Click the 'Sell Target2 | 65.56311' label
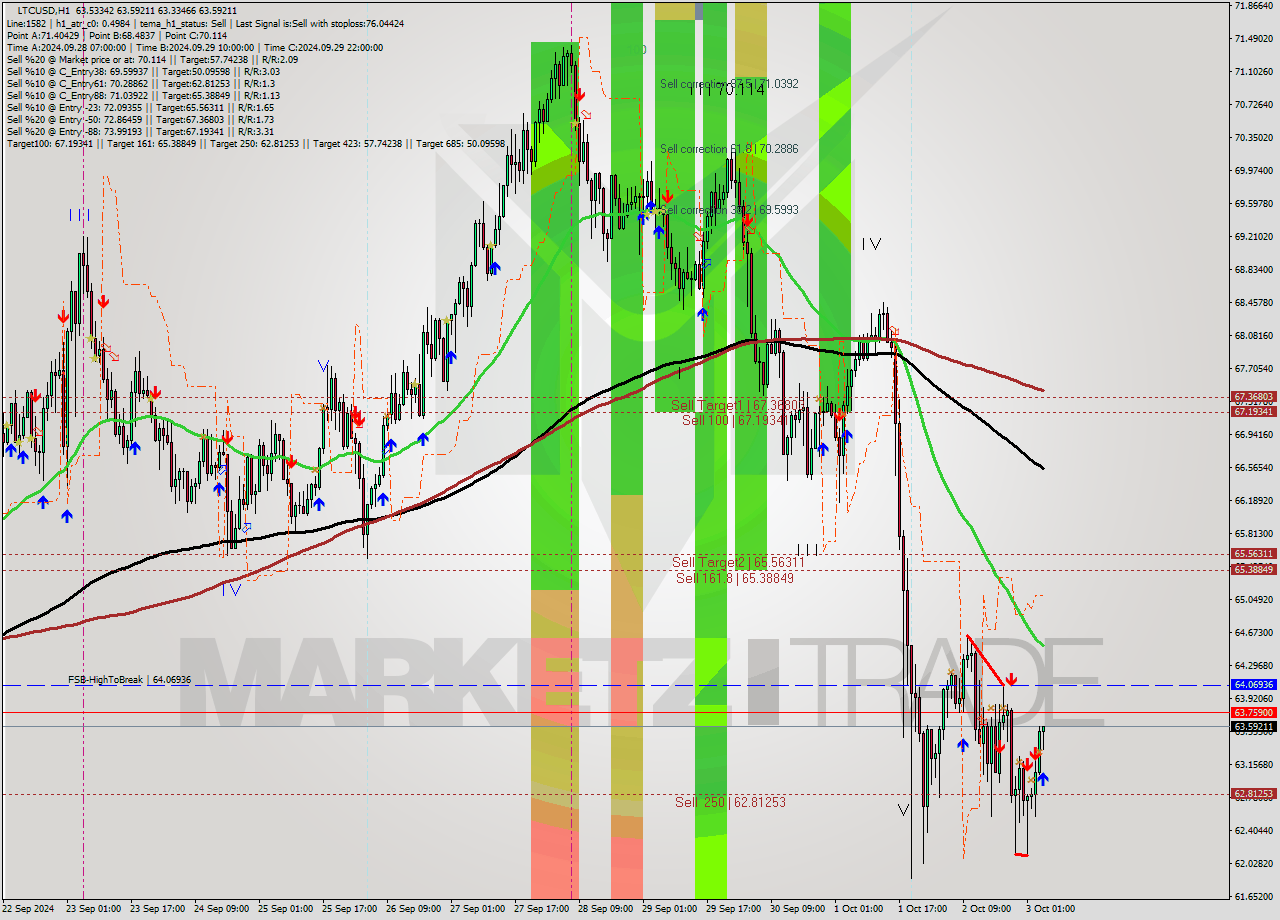The width and height of the screenshot is (1280, 920). click(738, 563)
